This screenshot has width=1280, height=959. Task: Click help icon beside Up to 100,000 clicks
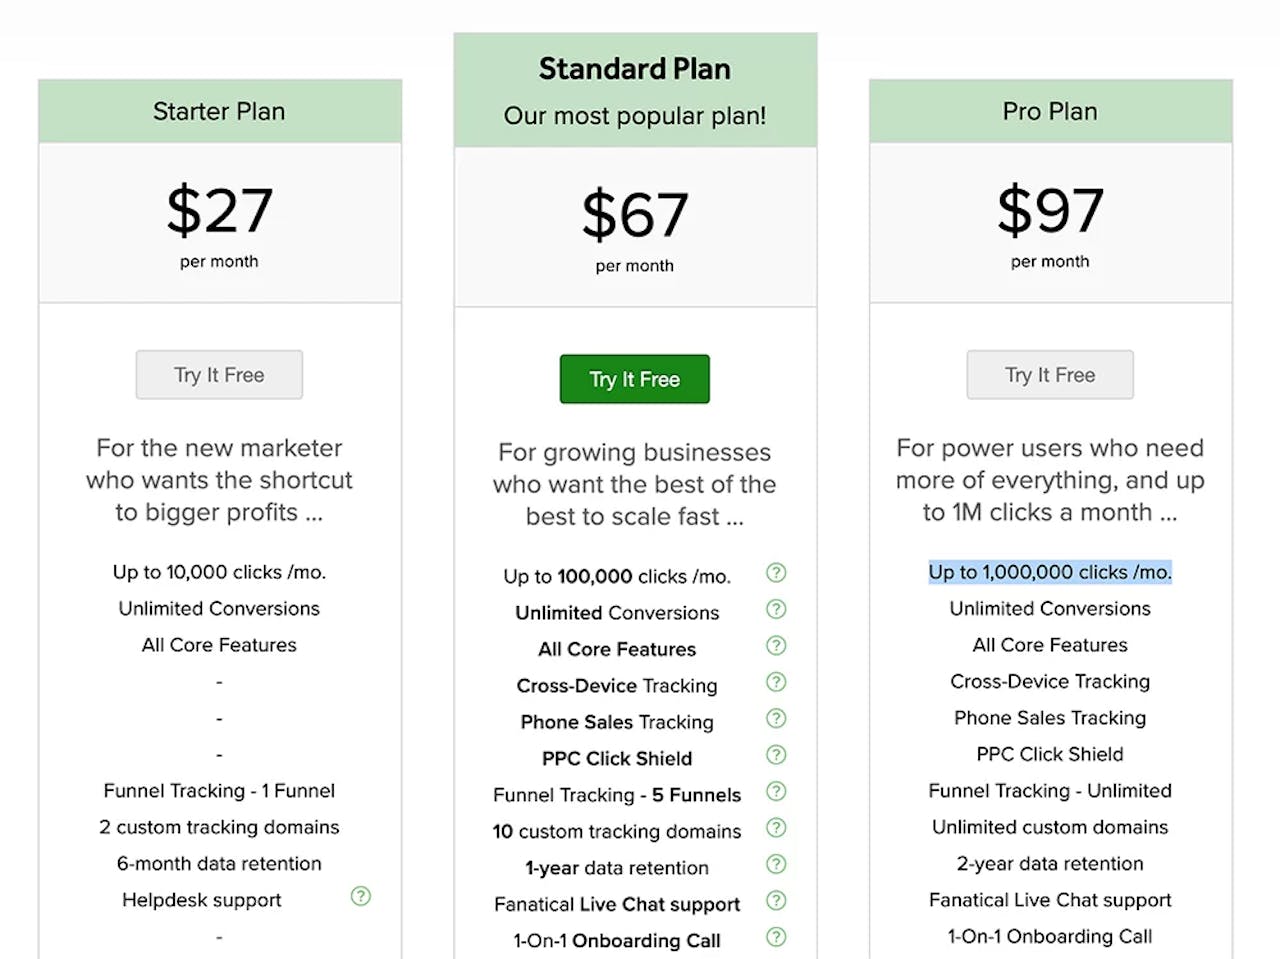(x=776, y=573)
